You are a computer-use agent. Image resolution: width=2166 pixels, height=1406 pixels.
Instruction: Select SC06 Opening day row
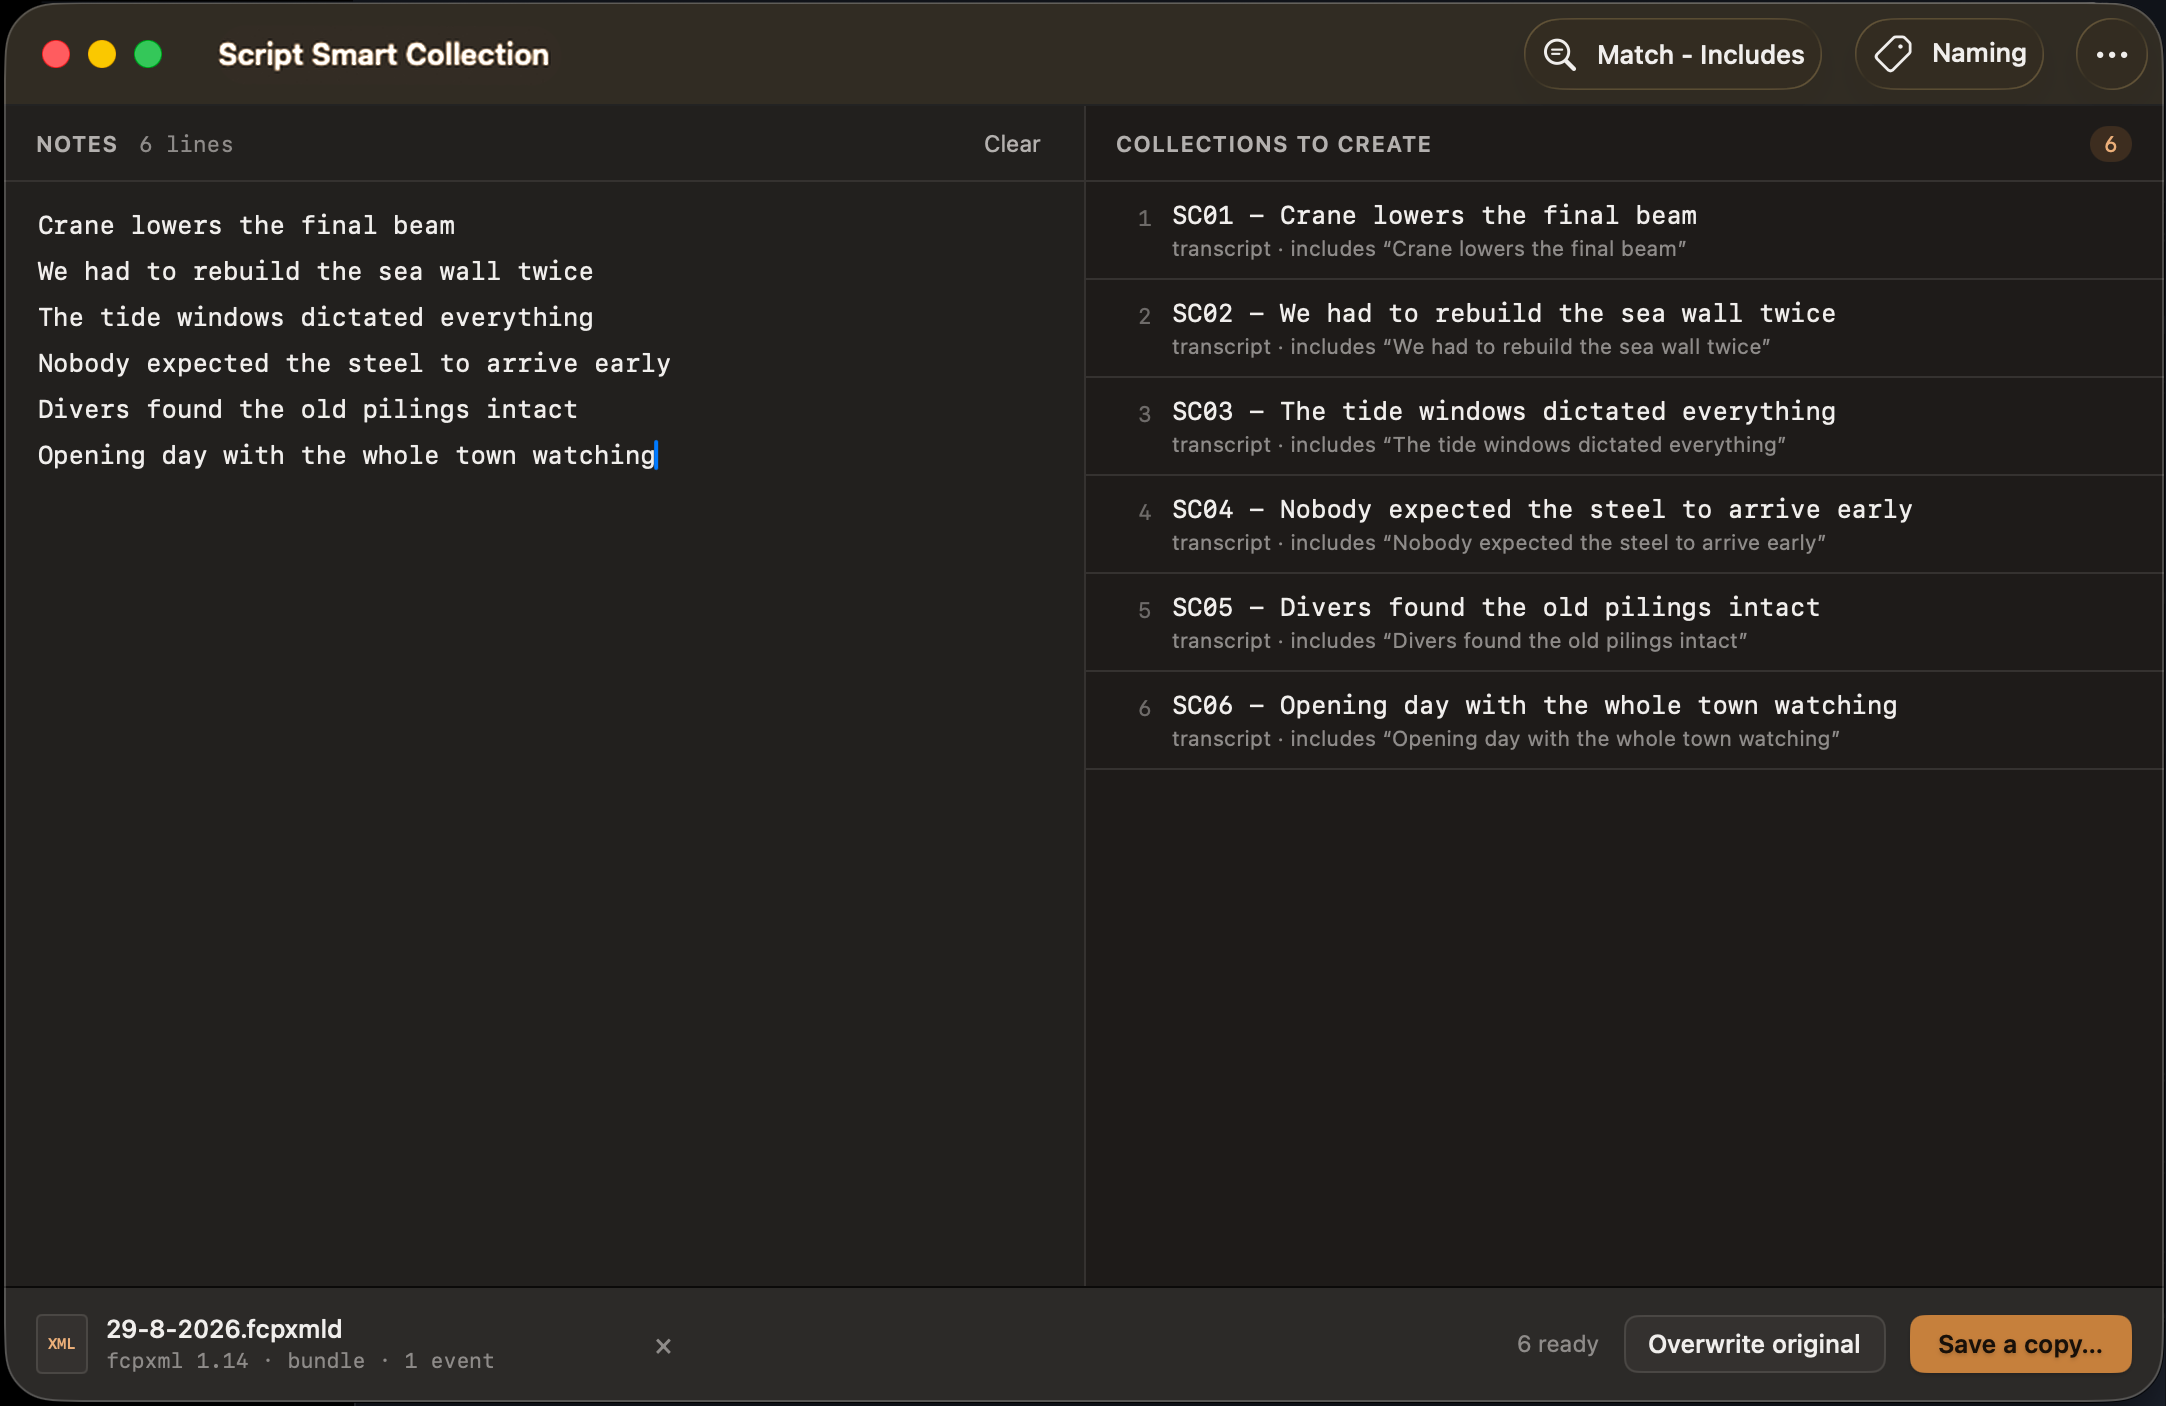click(1625, 720)
